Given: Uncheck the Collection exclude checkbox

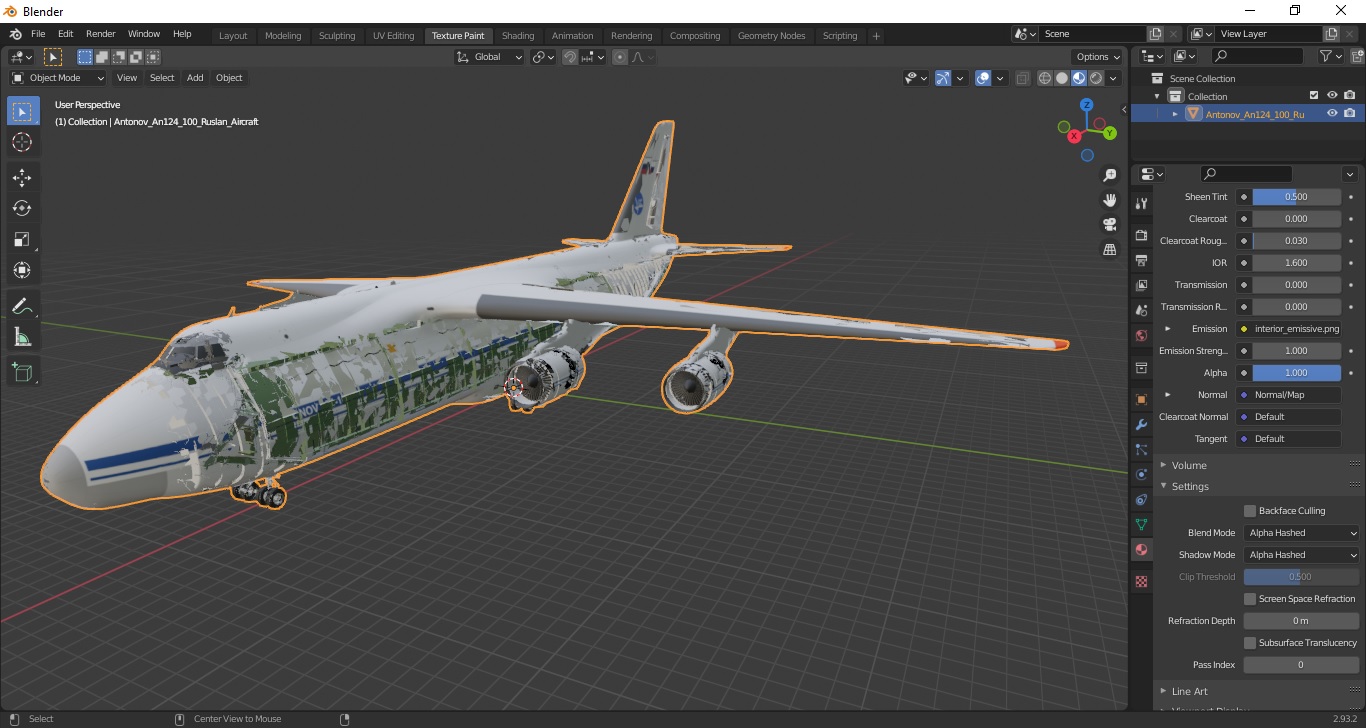Looking at the screenshot, I should click(x=1314, y=96).
